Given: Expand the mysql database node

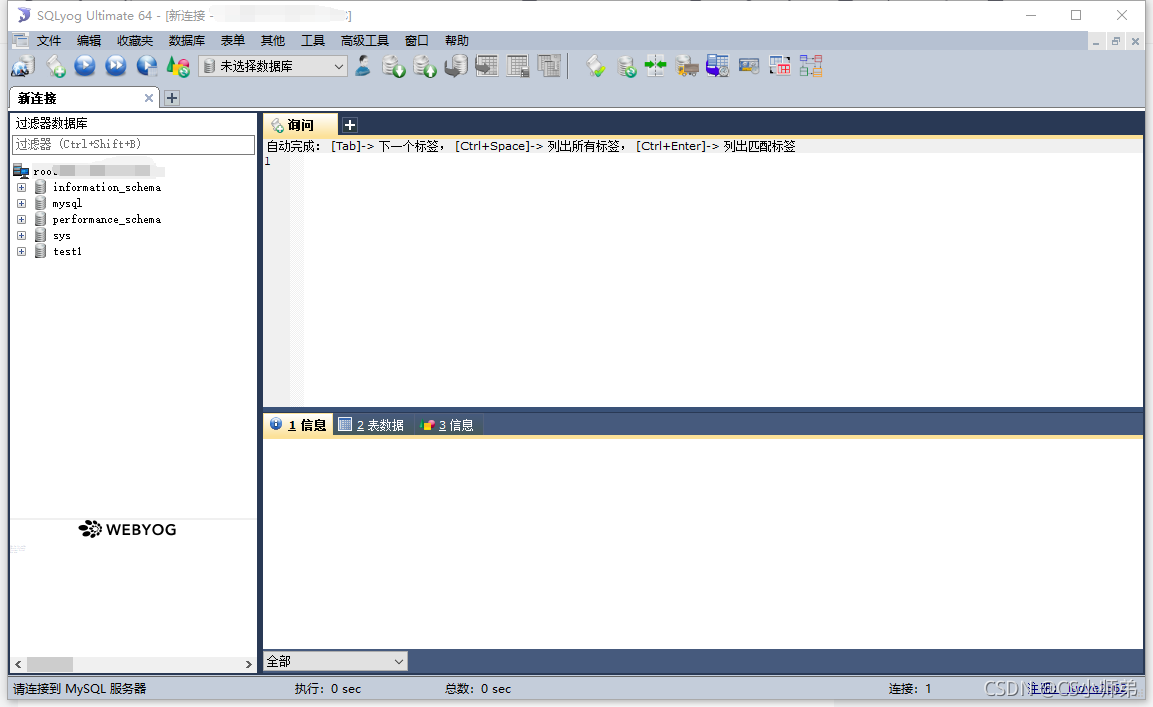Looking at the screenshot, I should coord(22,203).
